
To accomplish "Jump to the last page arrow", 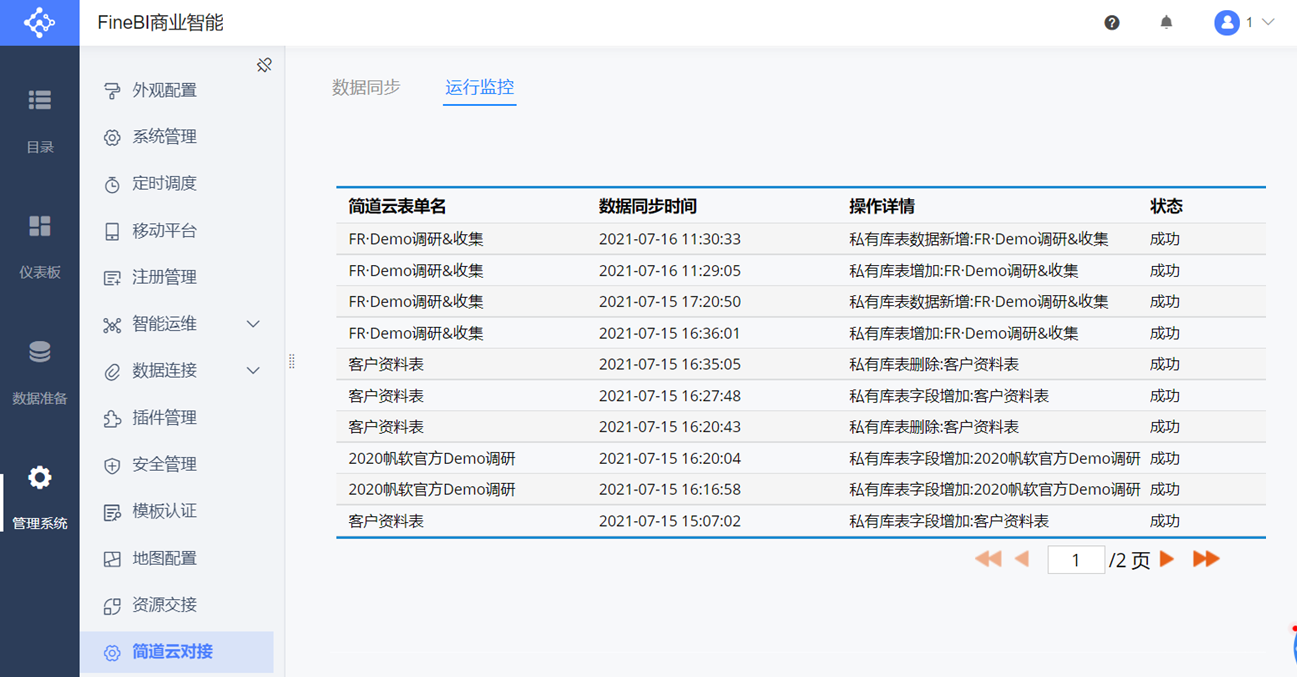I will tap(1206, 559).
